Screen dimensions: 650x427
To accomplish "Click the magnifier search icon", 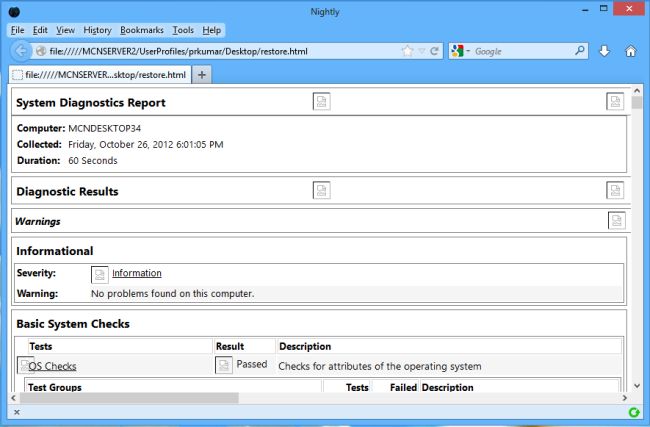I will point(580,51).
